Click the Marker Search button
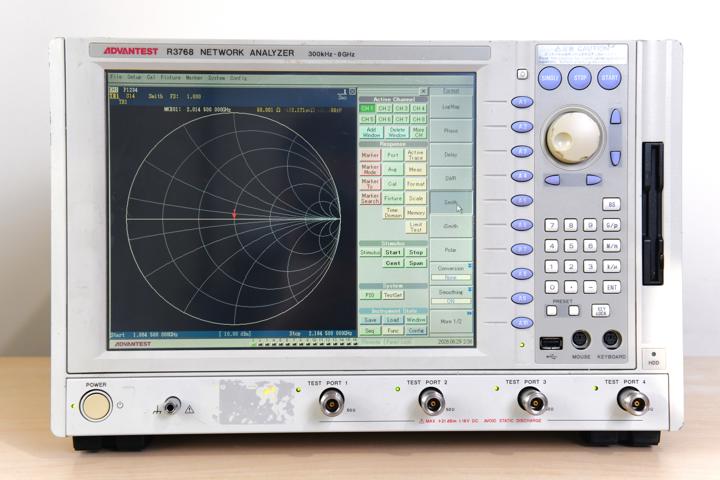Screen dimensions: 720x480 pos(370,198)
